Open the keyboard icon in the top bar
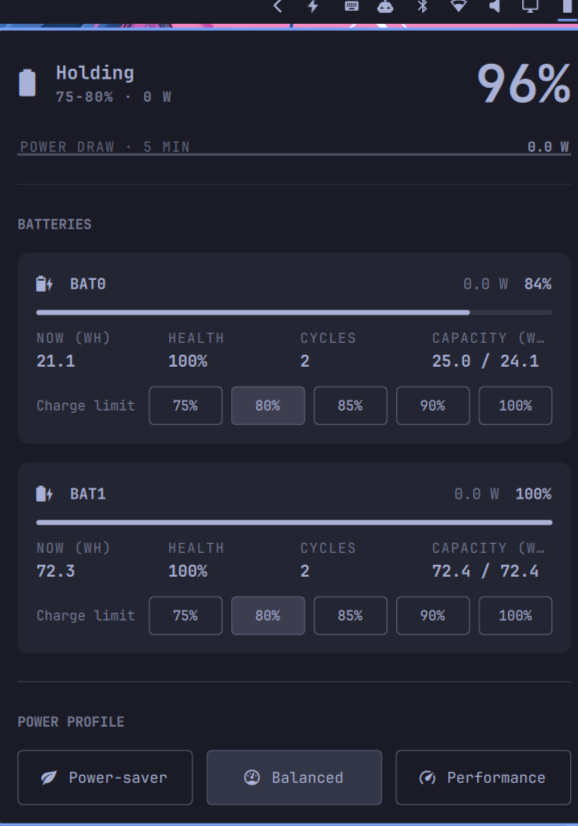The image size is (578, 826). point(351,6)
